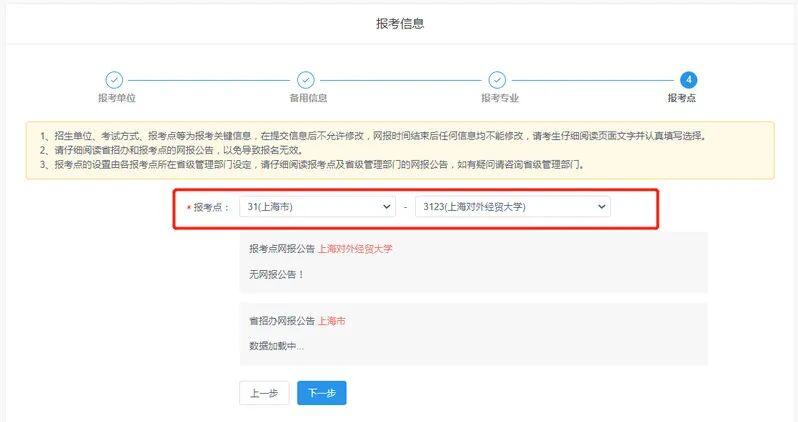The image size is (798, 422).
Task: Go back with the 上一步 button
Action: pyautogui.click(x=264, y=393)
